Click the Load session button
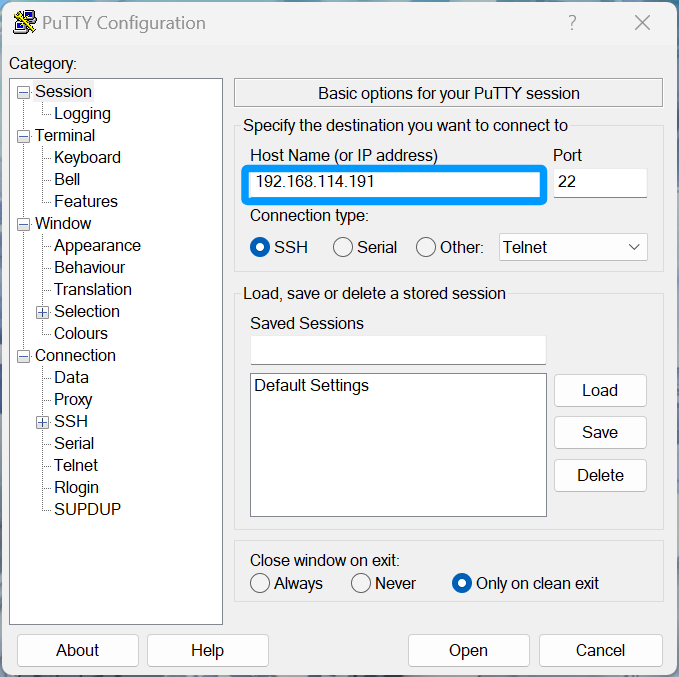 coord(599,391)
